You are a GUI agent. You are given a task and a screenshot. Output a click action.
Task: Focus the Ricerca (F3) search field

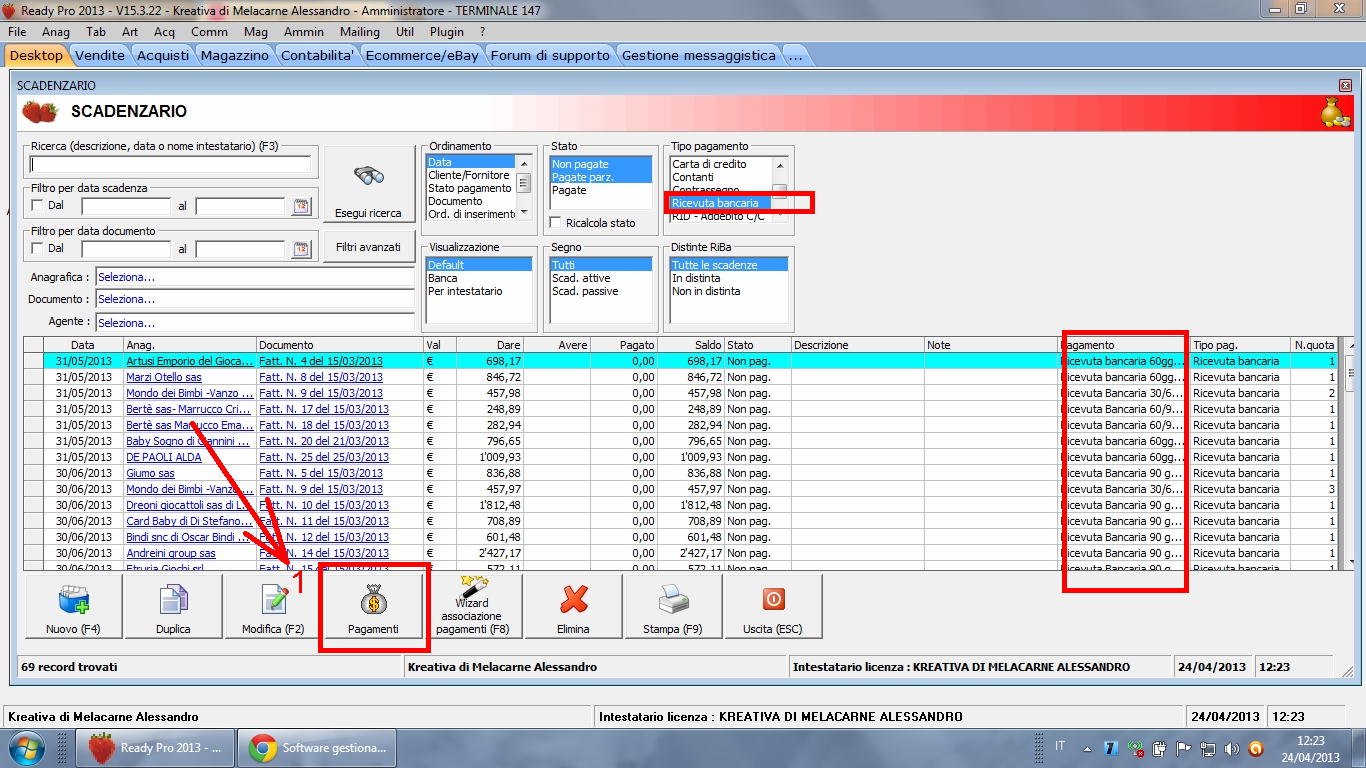coord(171,164)
